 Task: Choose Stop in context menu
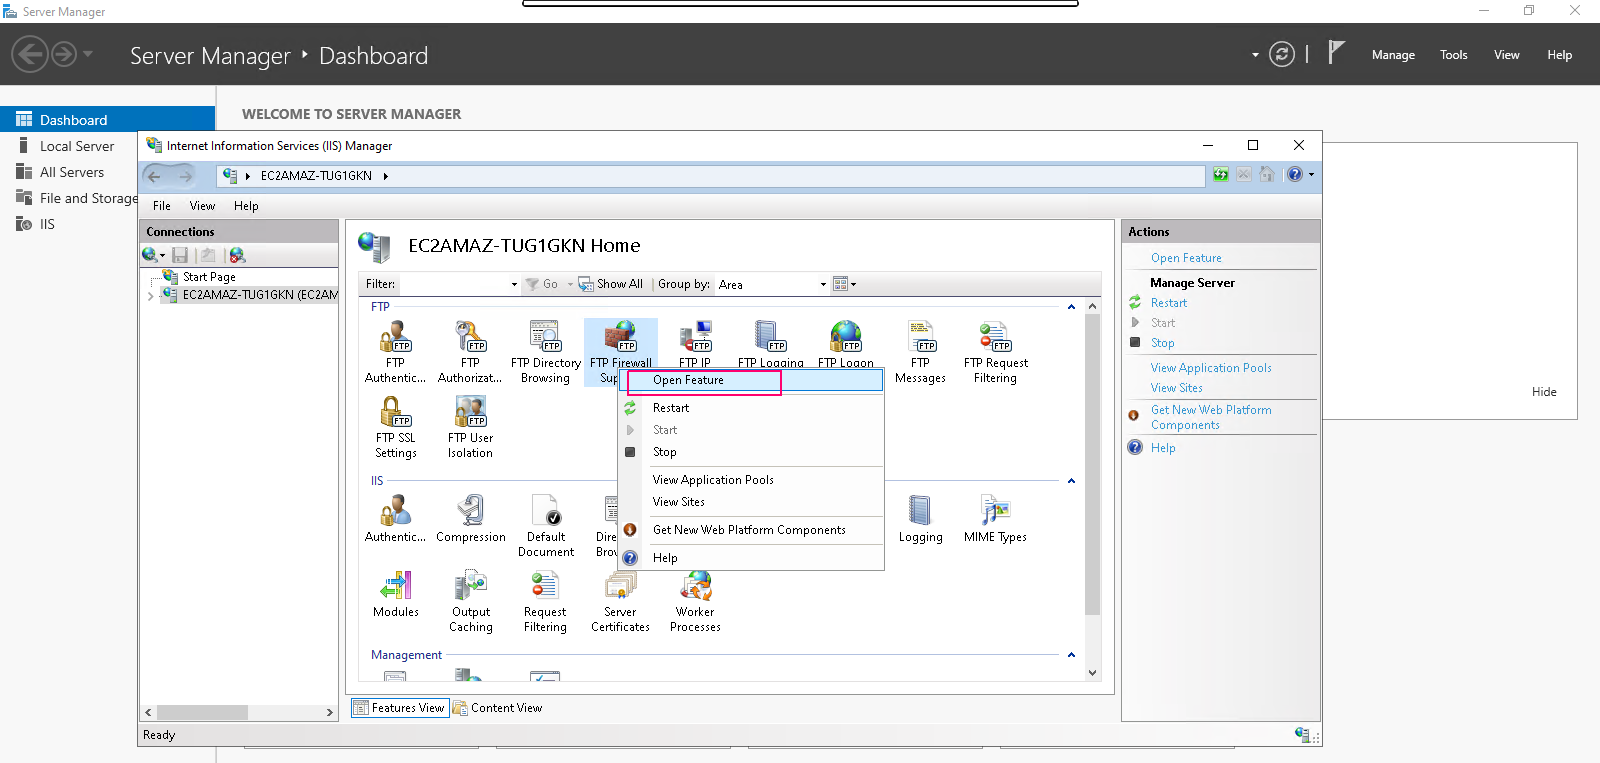click(x=751, y=452)
